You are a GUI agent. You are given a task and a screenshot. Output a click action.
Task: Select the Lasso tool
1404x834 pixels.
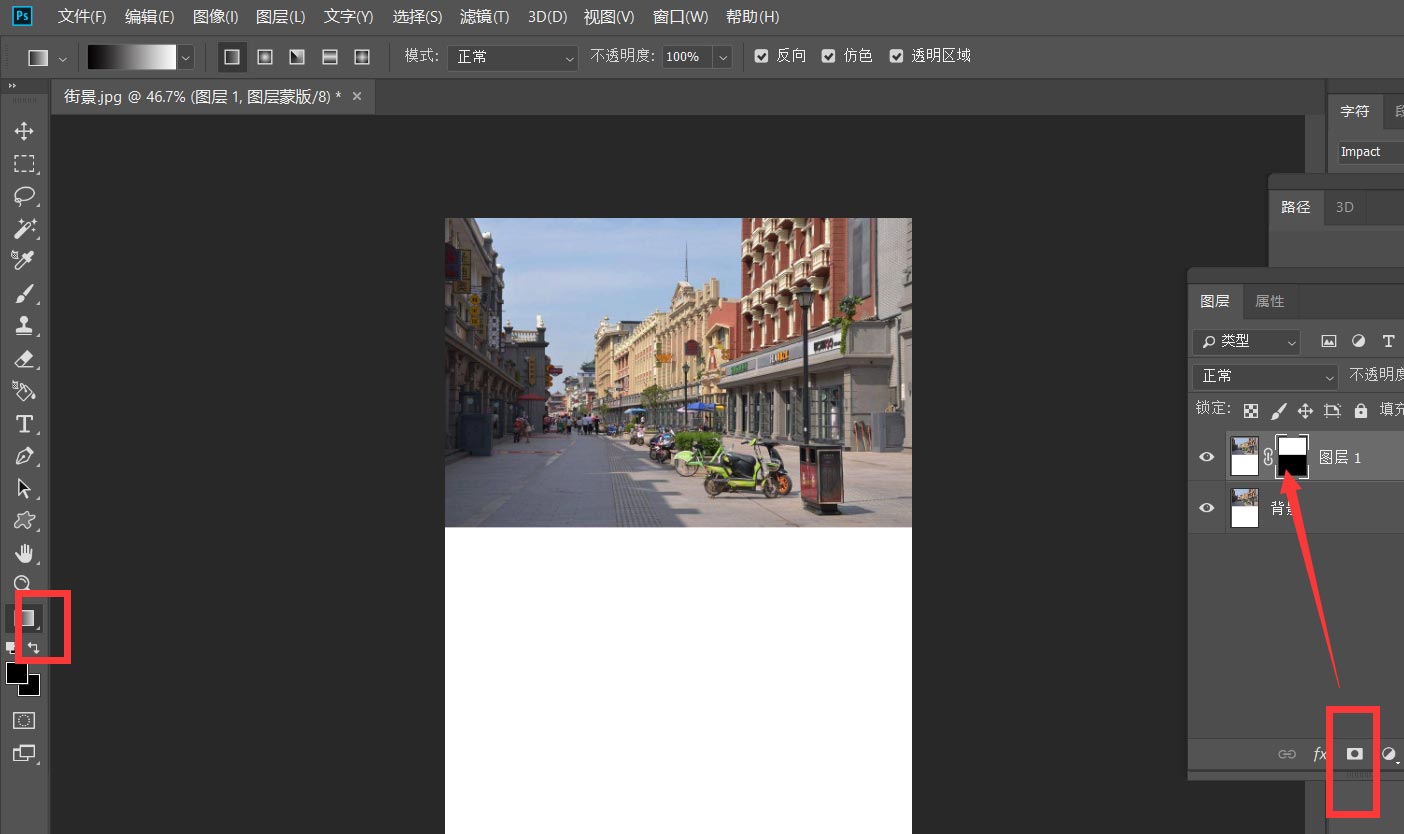24,196
